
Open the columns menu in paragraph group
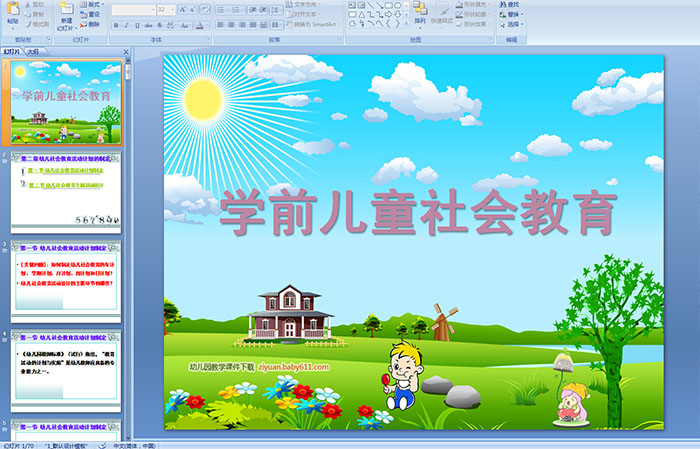point(277,25)
